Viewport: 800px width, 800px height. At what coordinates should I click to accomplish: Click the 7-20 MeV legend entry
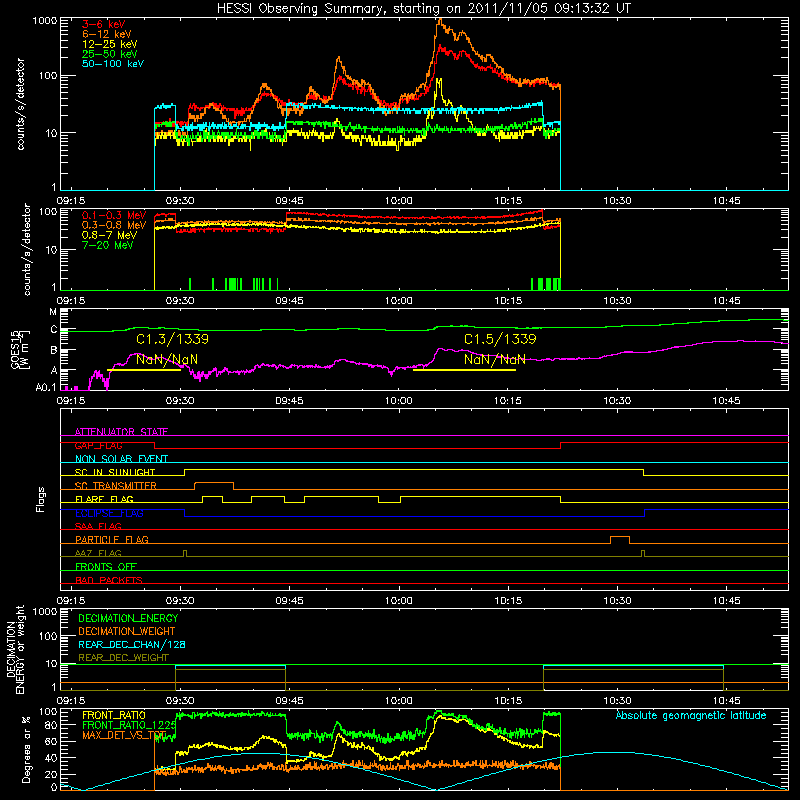108,245
